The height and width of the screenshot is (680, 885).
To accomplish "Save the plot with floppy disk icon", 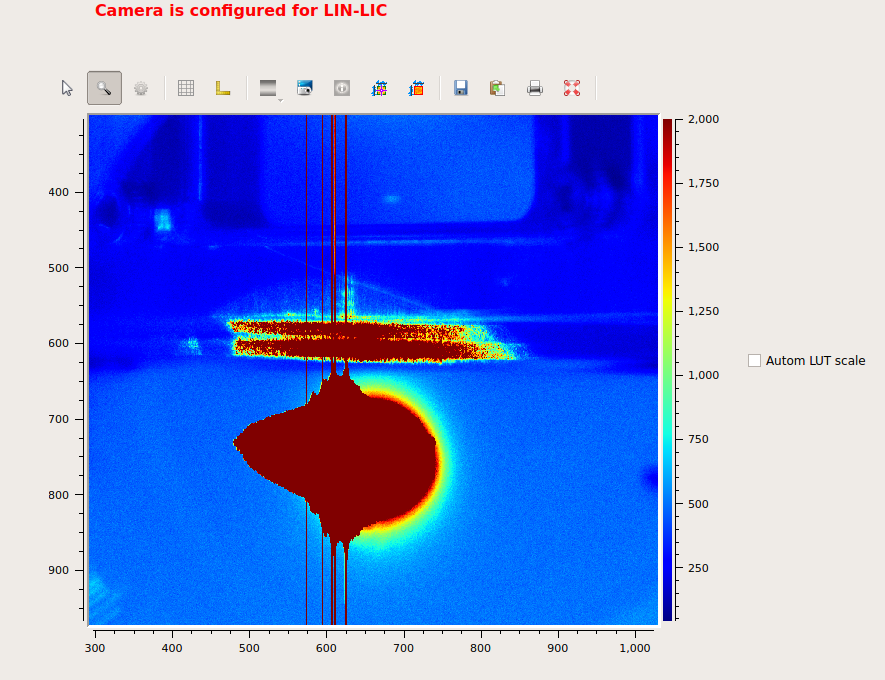I will (461, 88).
